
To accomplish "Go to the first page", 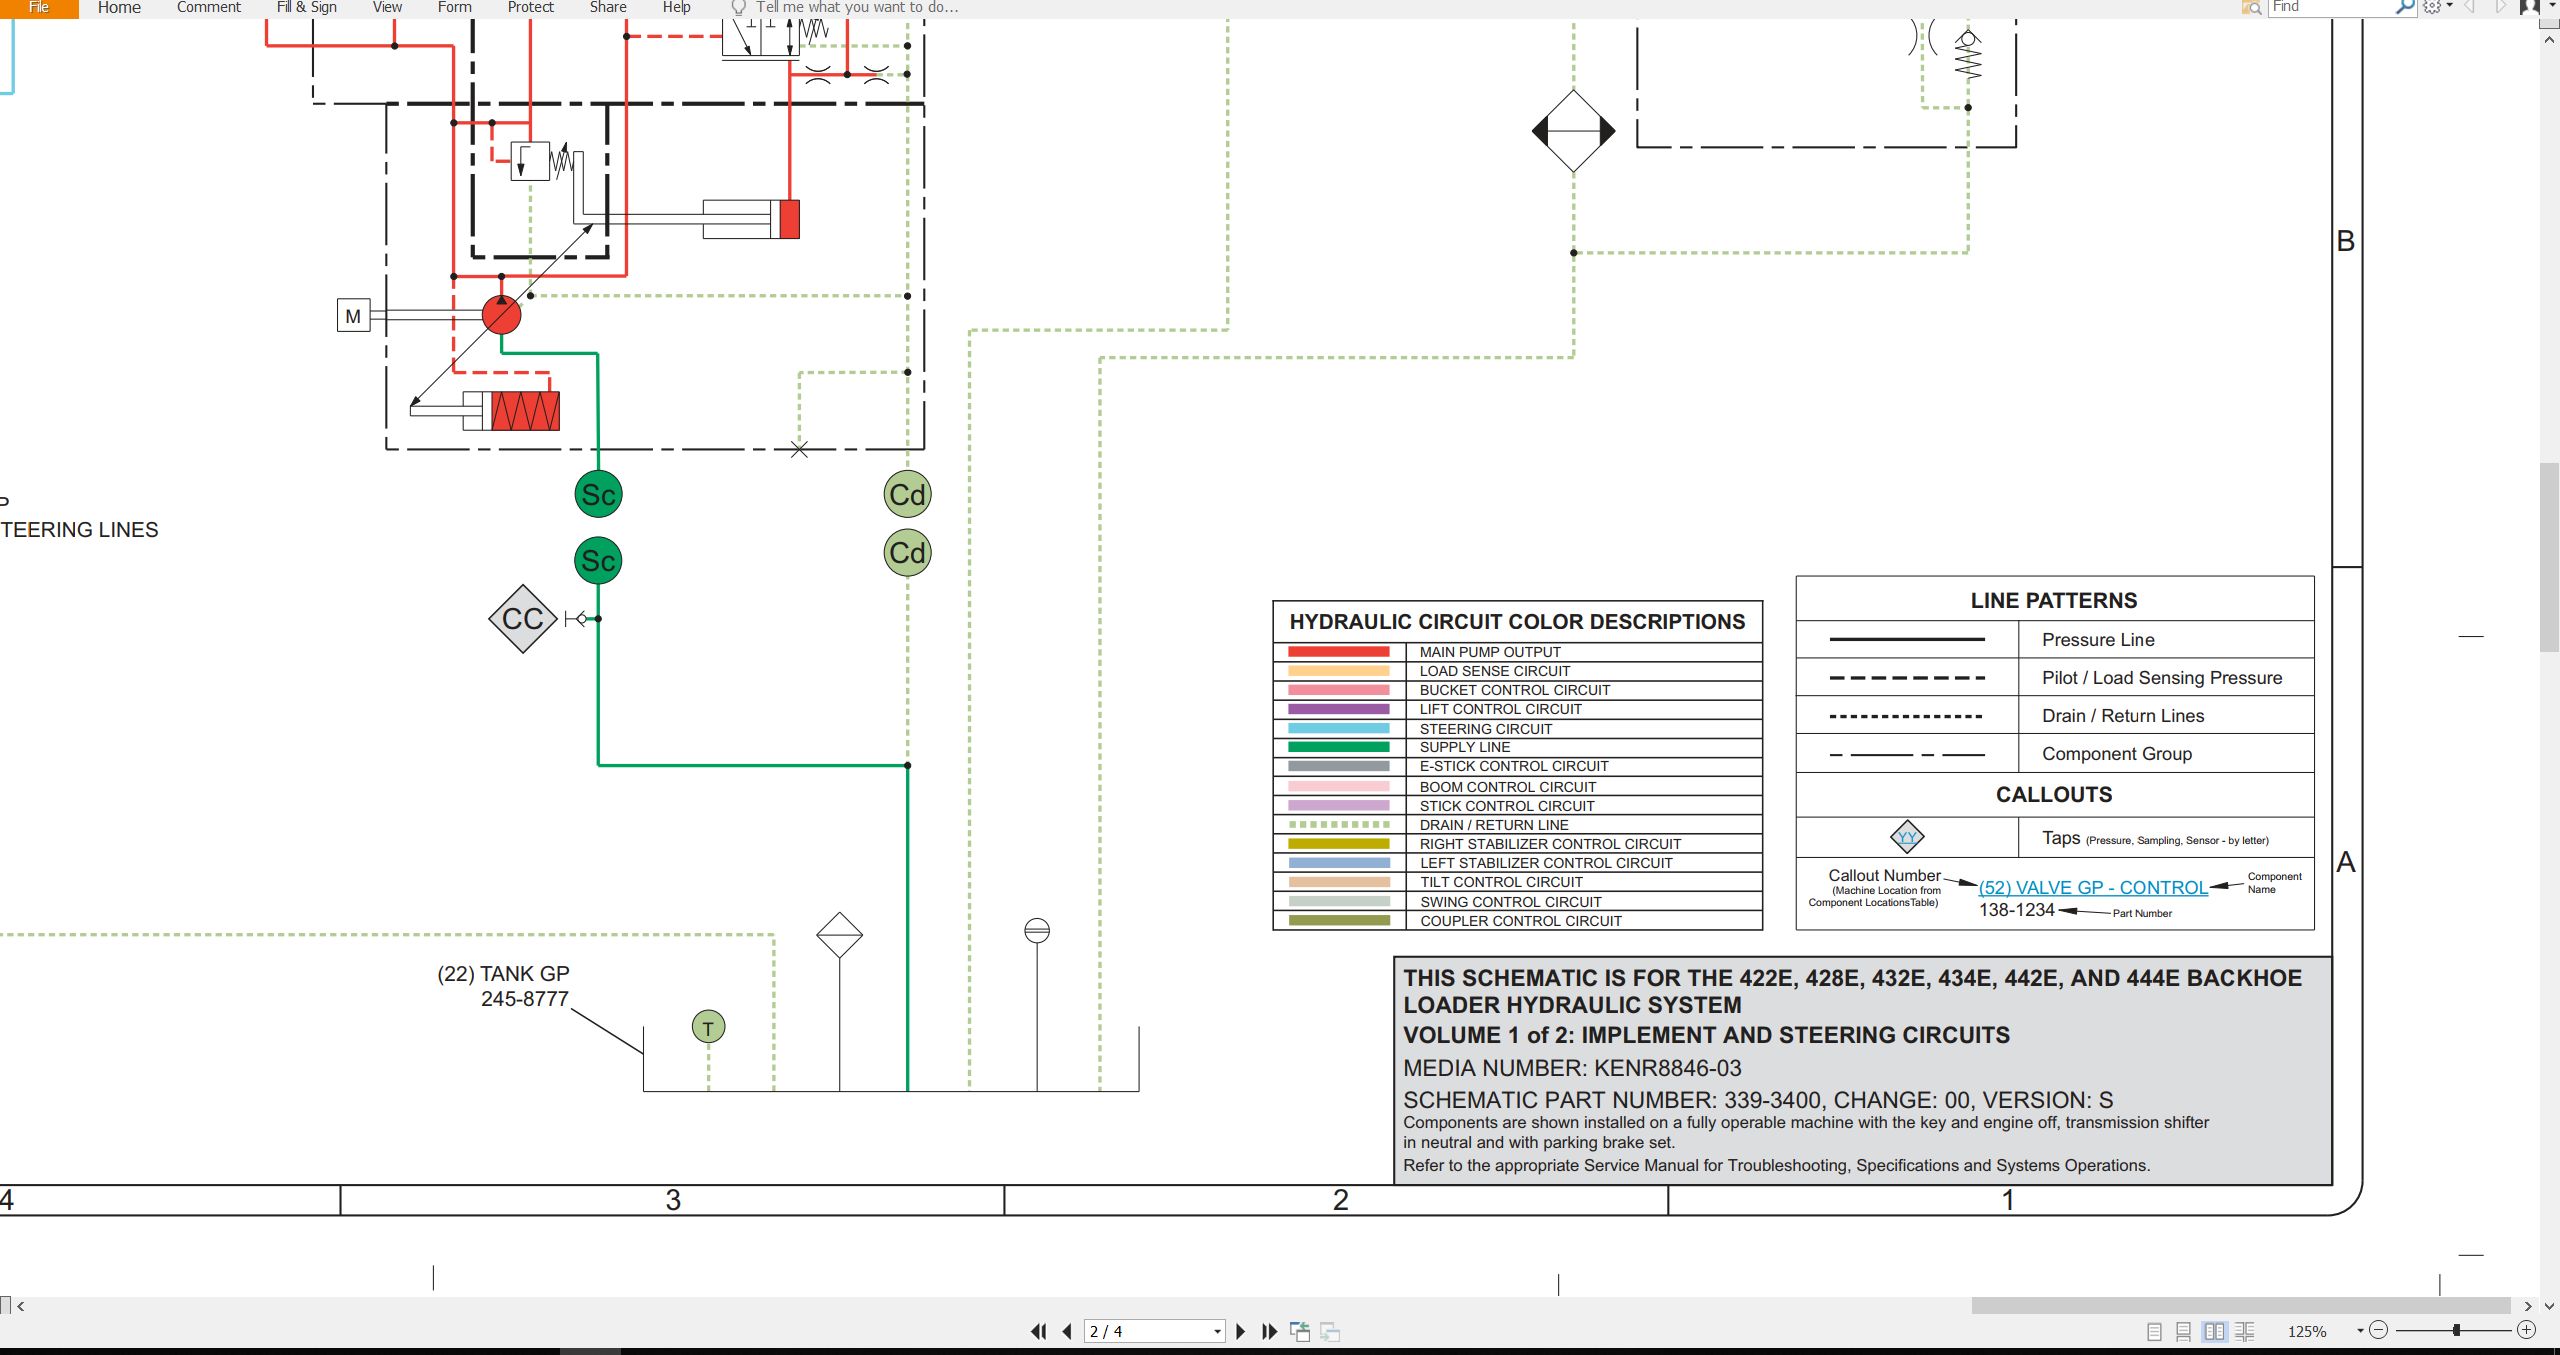I will (x=1039, y=1331).
